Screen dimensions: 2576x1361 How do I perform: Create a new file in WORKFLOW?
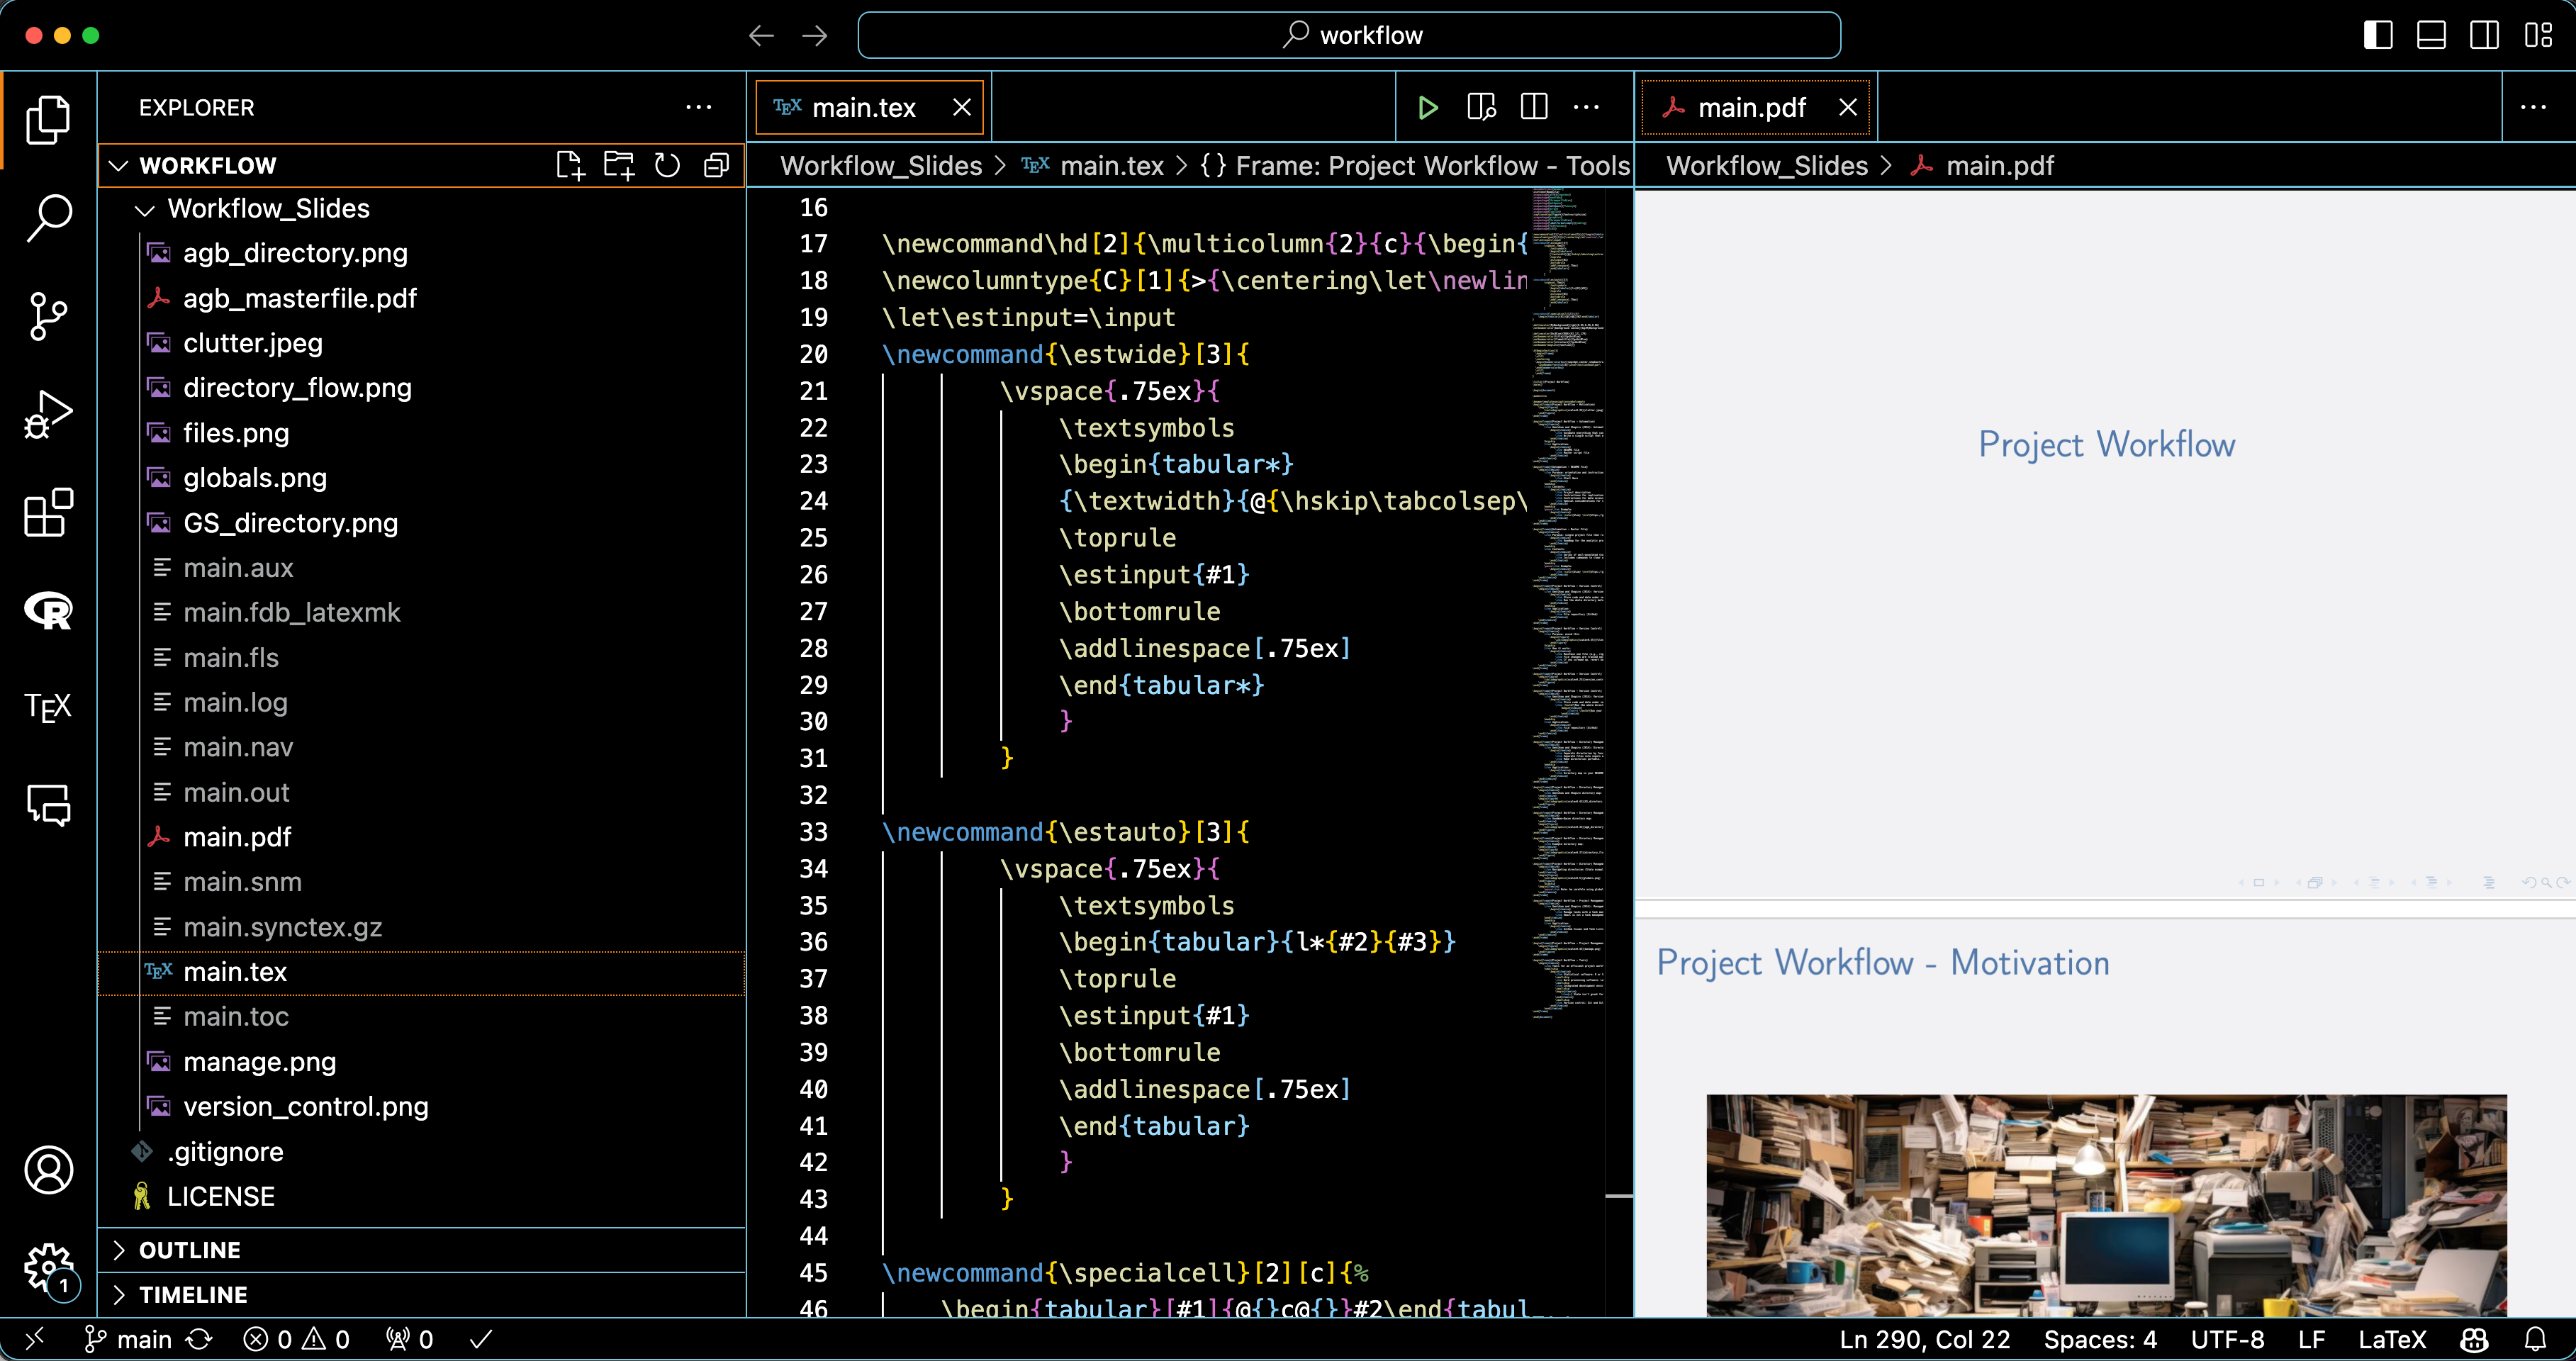pos(570,165)
